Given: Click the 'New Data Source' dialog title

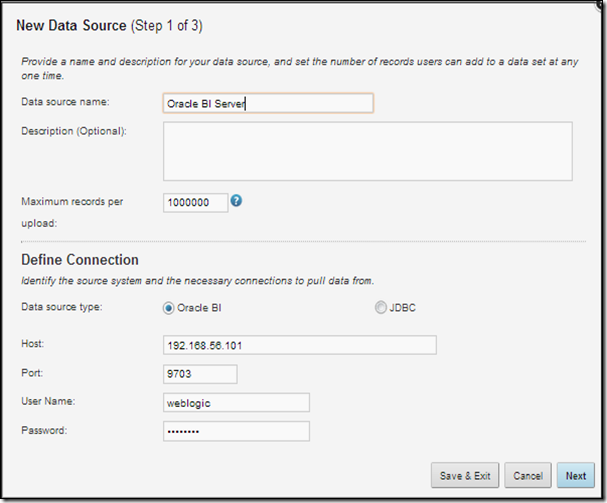Looking at the screenshot, I should [82, 24].
